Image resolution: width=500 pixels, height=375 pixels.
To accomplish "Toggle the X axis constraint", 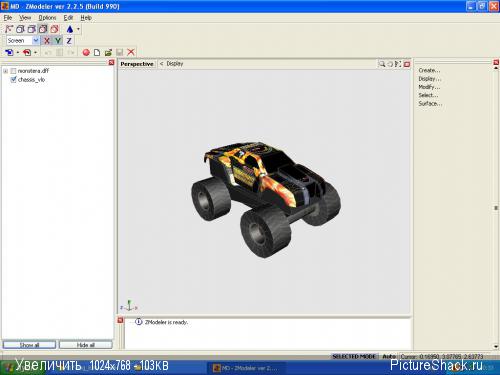I will tap(47, 41).
